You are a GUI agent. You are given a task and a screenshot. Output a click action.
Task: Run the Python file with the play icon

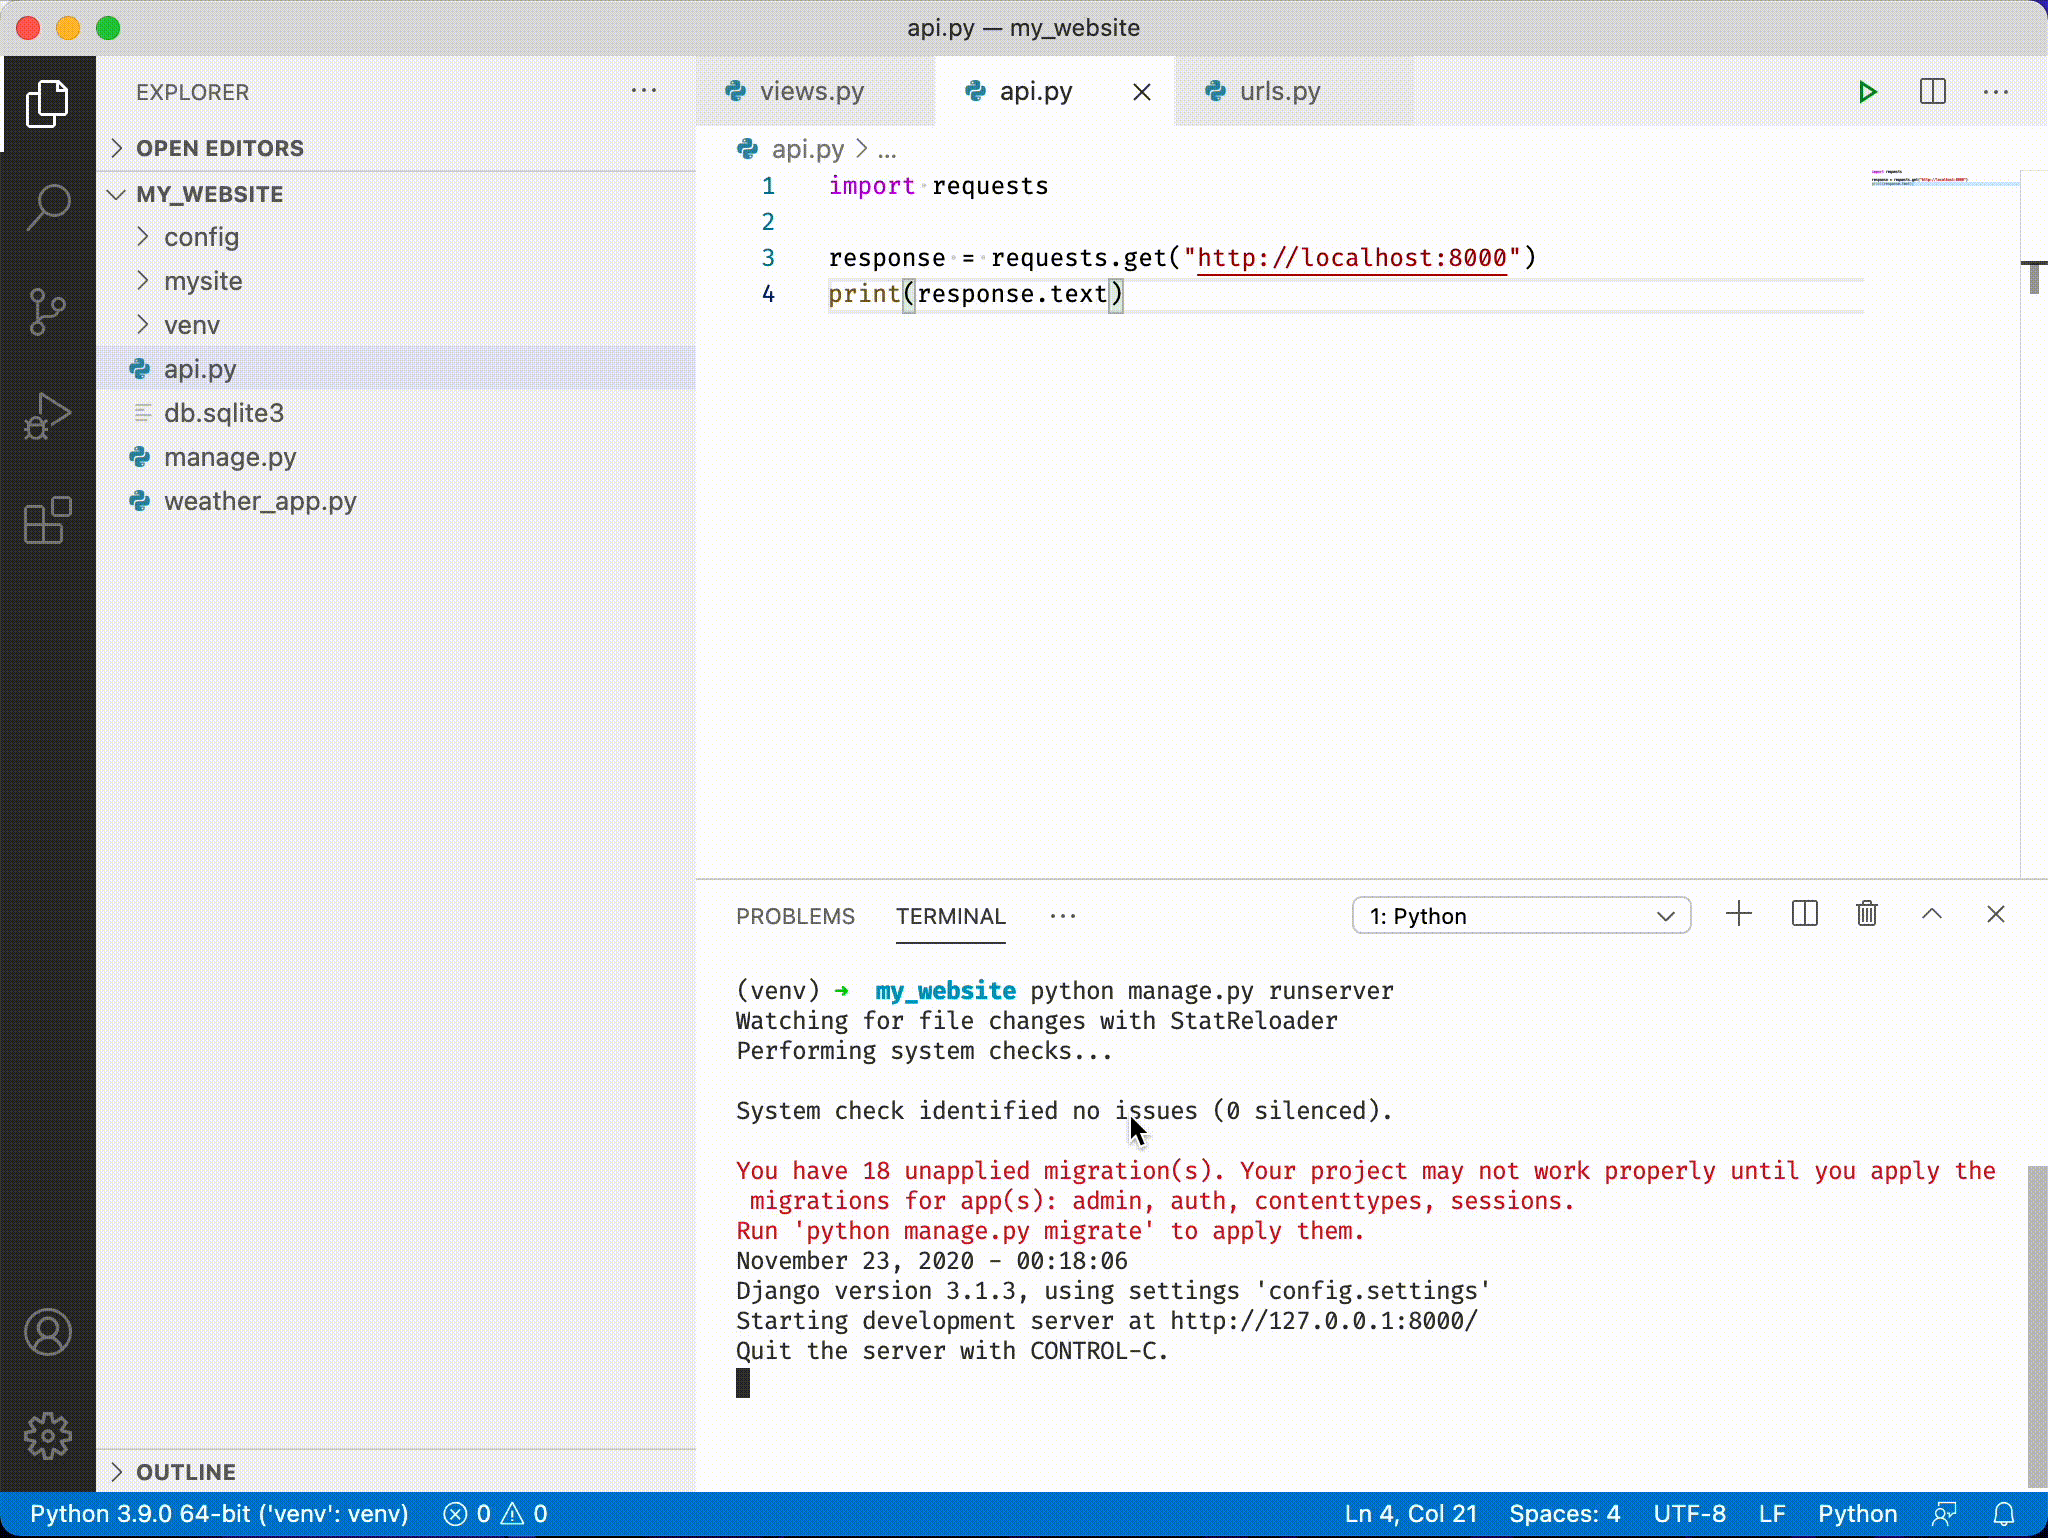pos(1867,92)
